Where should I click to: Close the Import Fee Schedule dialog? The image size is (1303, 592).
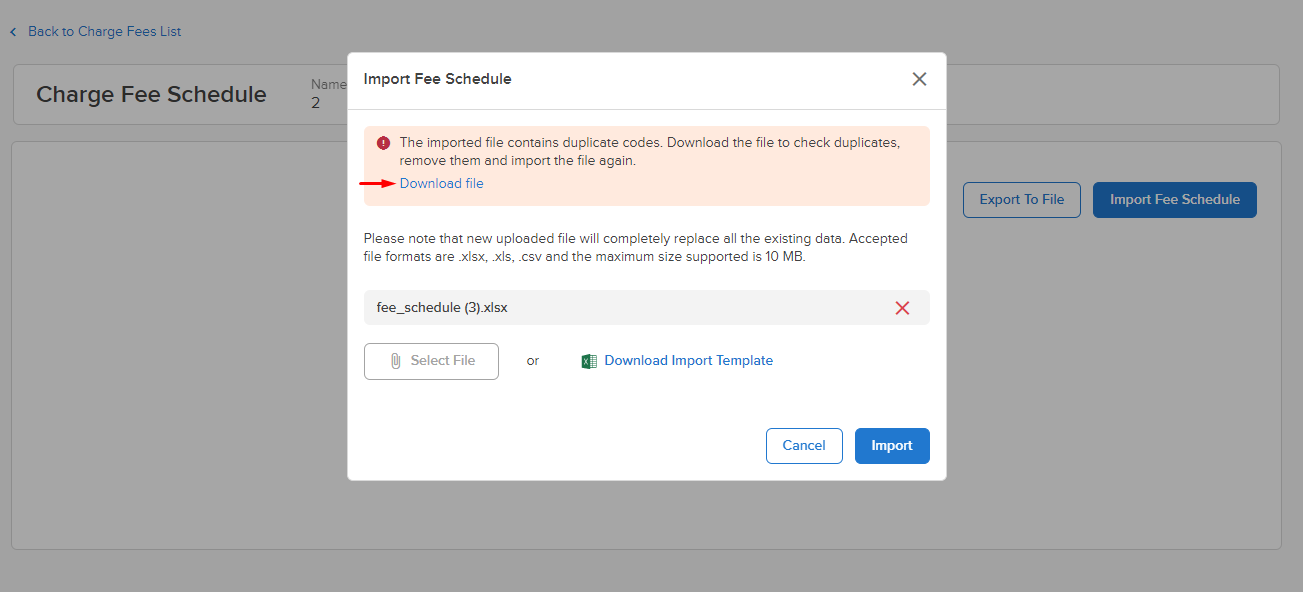pyautogui.click(x=919, y=78)
